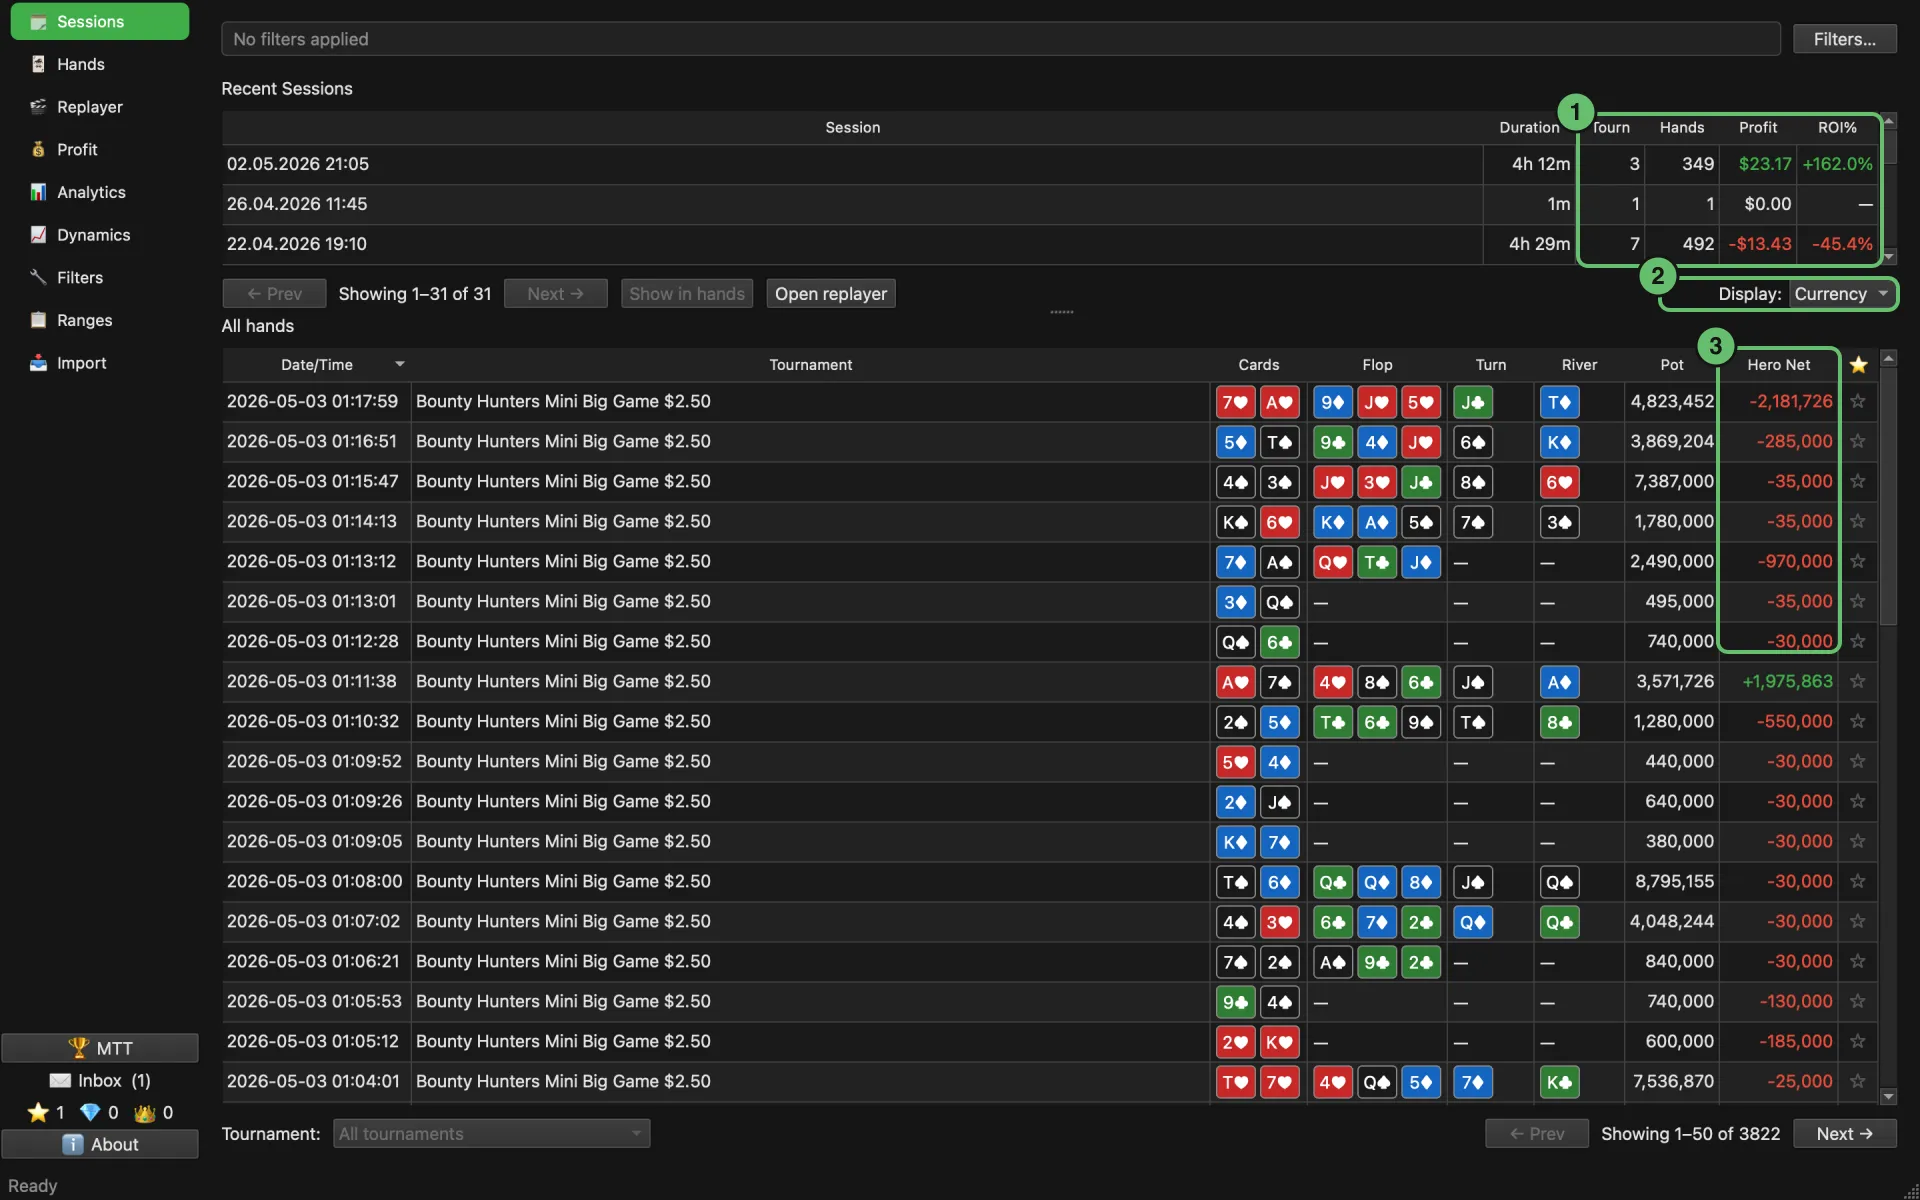Click the crown counter icon

[145, 1112]
